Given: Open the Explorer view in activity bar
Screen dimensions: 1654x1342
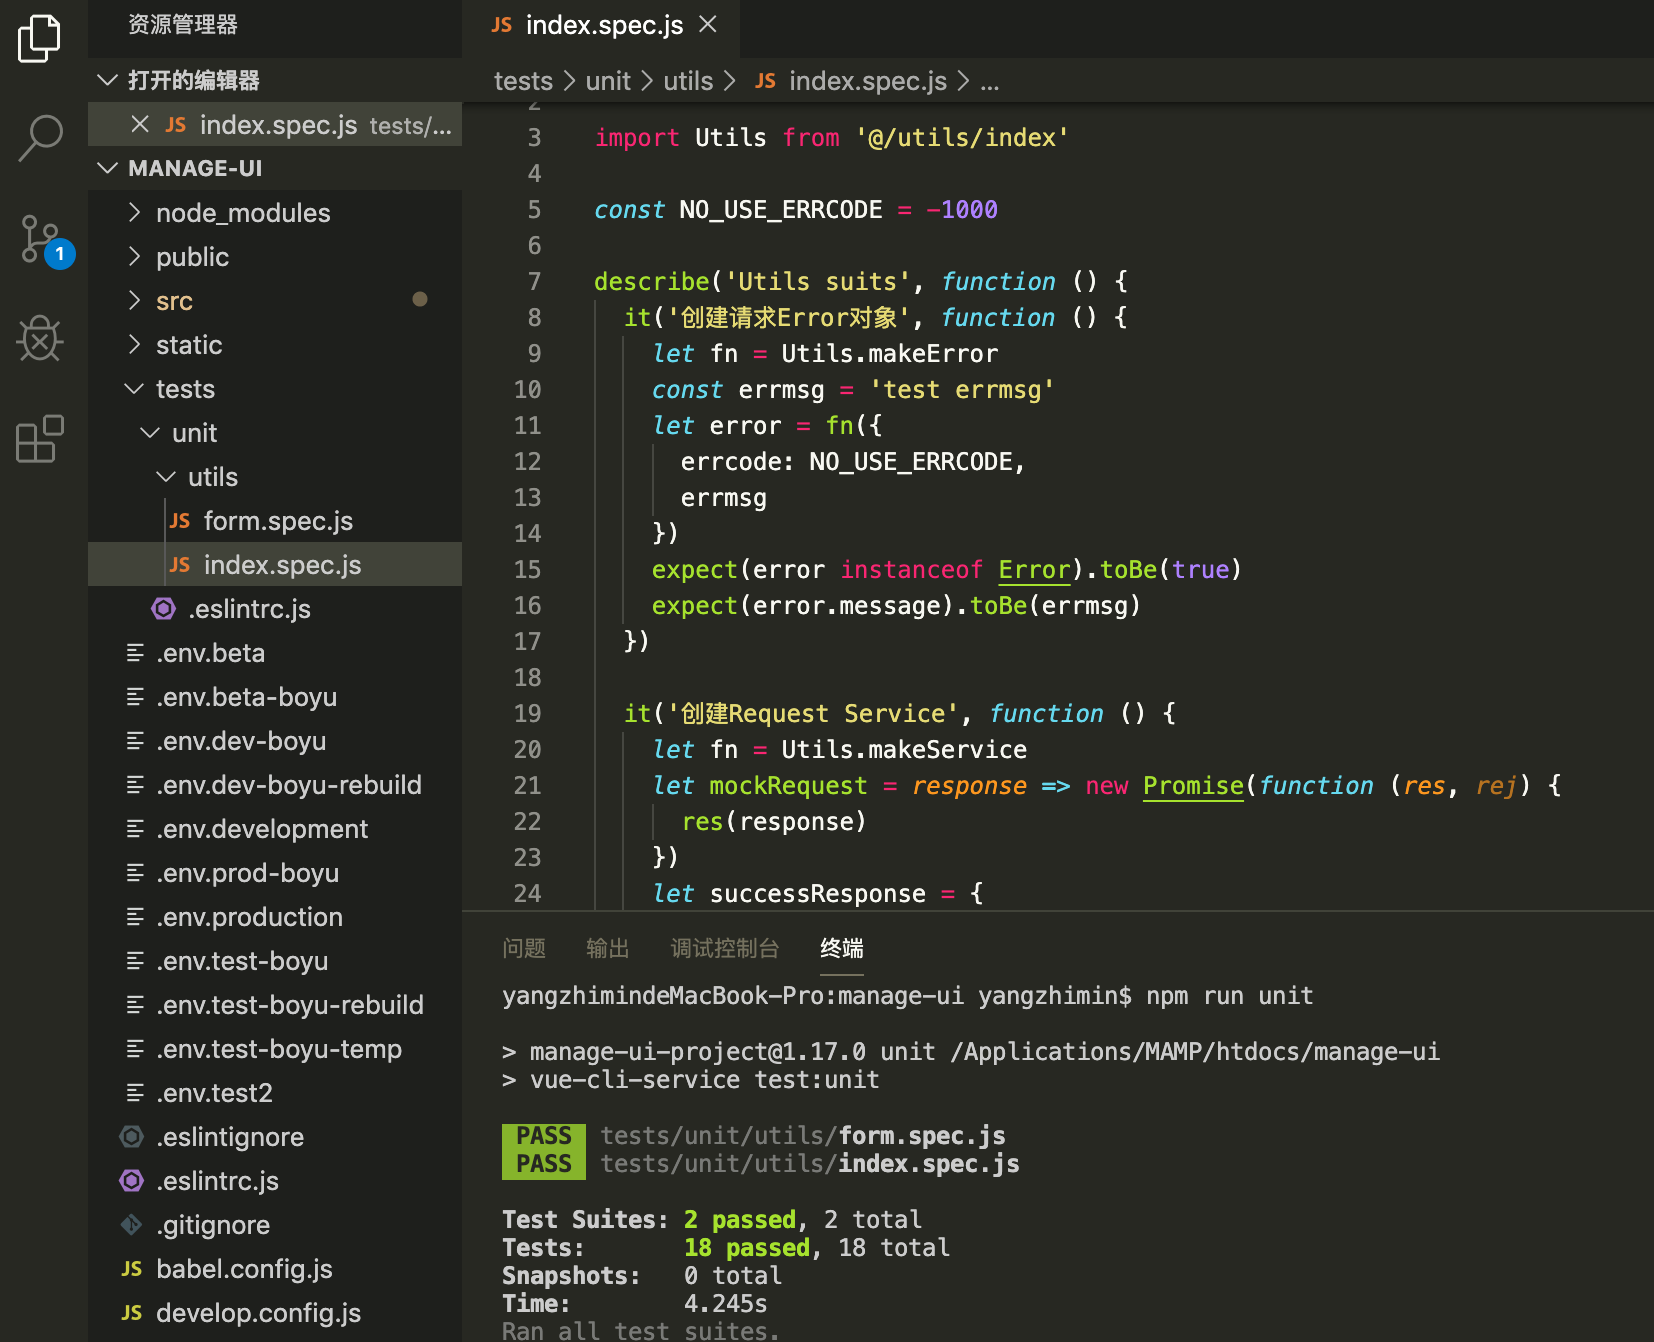Looking at the screenshot, I should click(40, 38).
